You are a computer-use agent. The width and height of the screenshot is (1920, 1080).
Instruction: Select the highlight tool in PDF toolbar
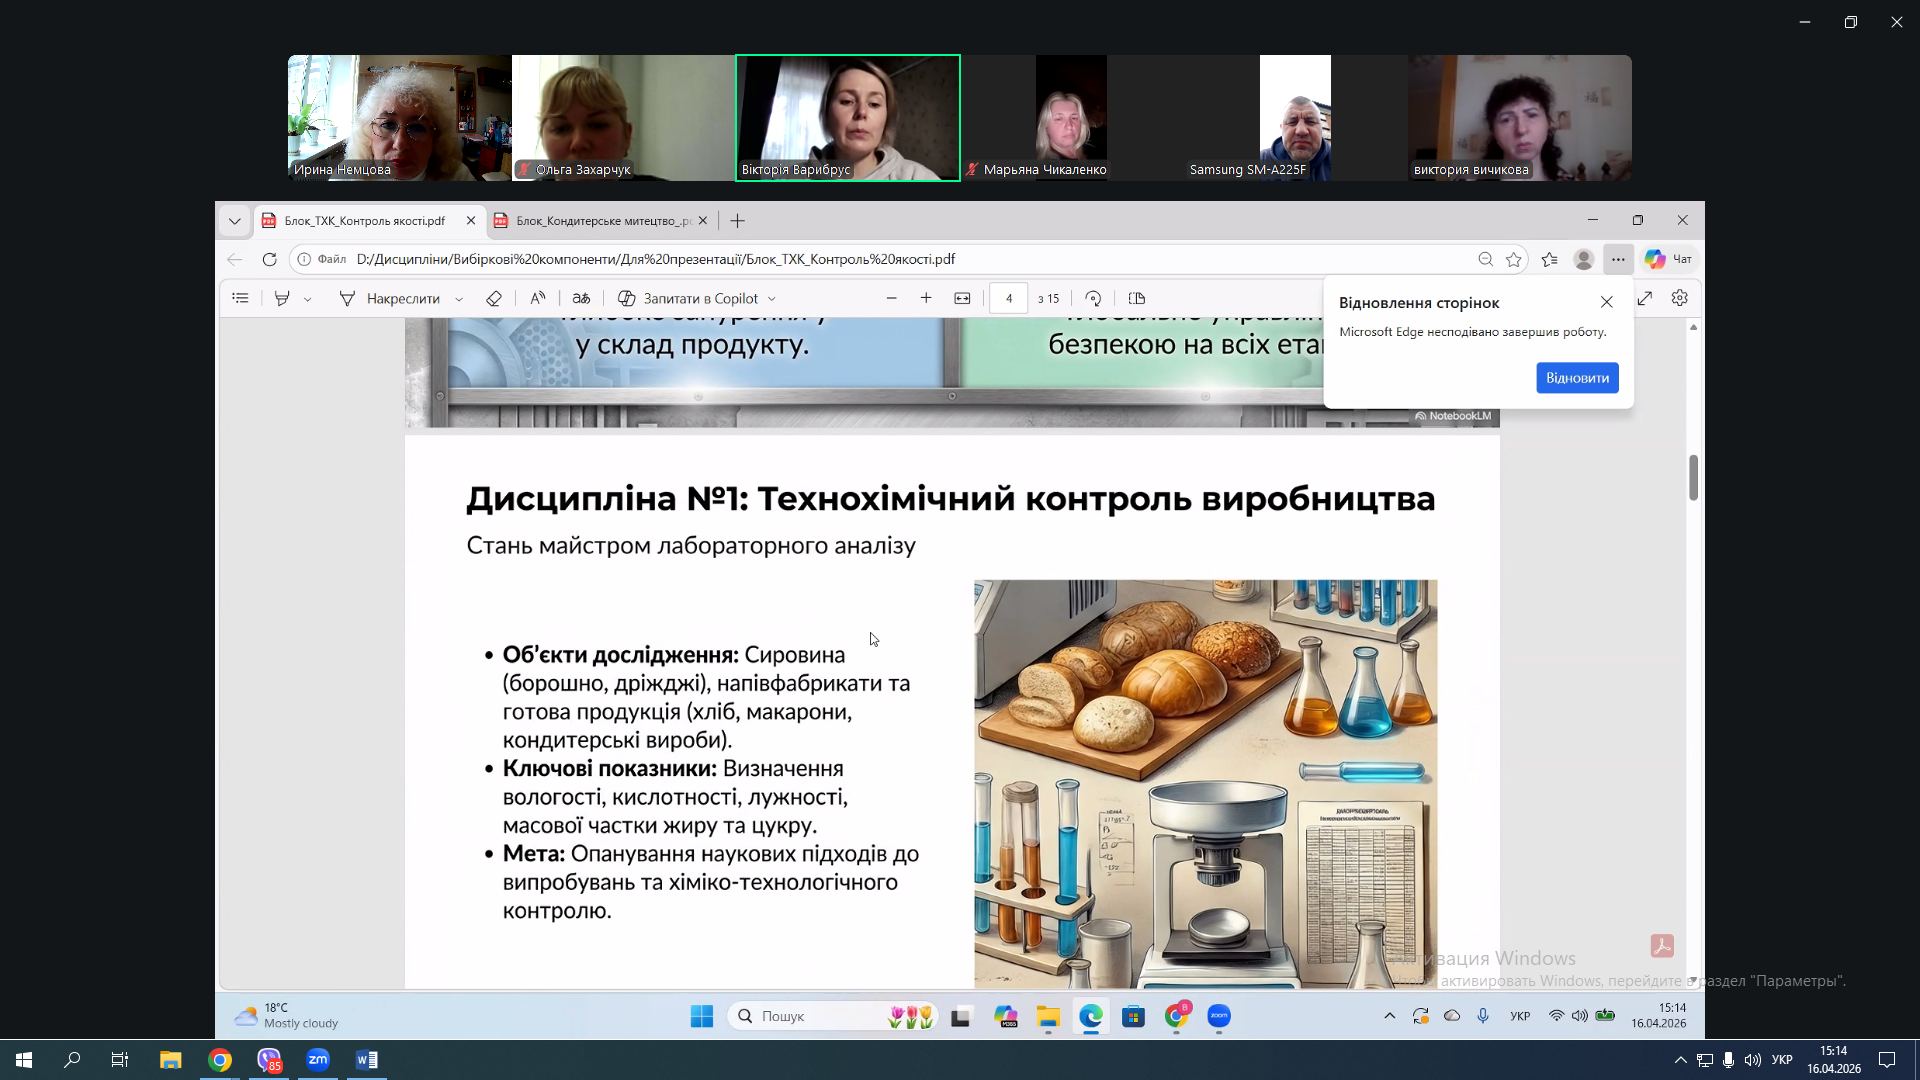pyautogui.click(x=282, y=298)
